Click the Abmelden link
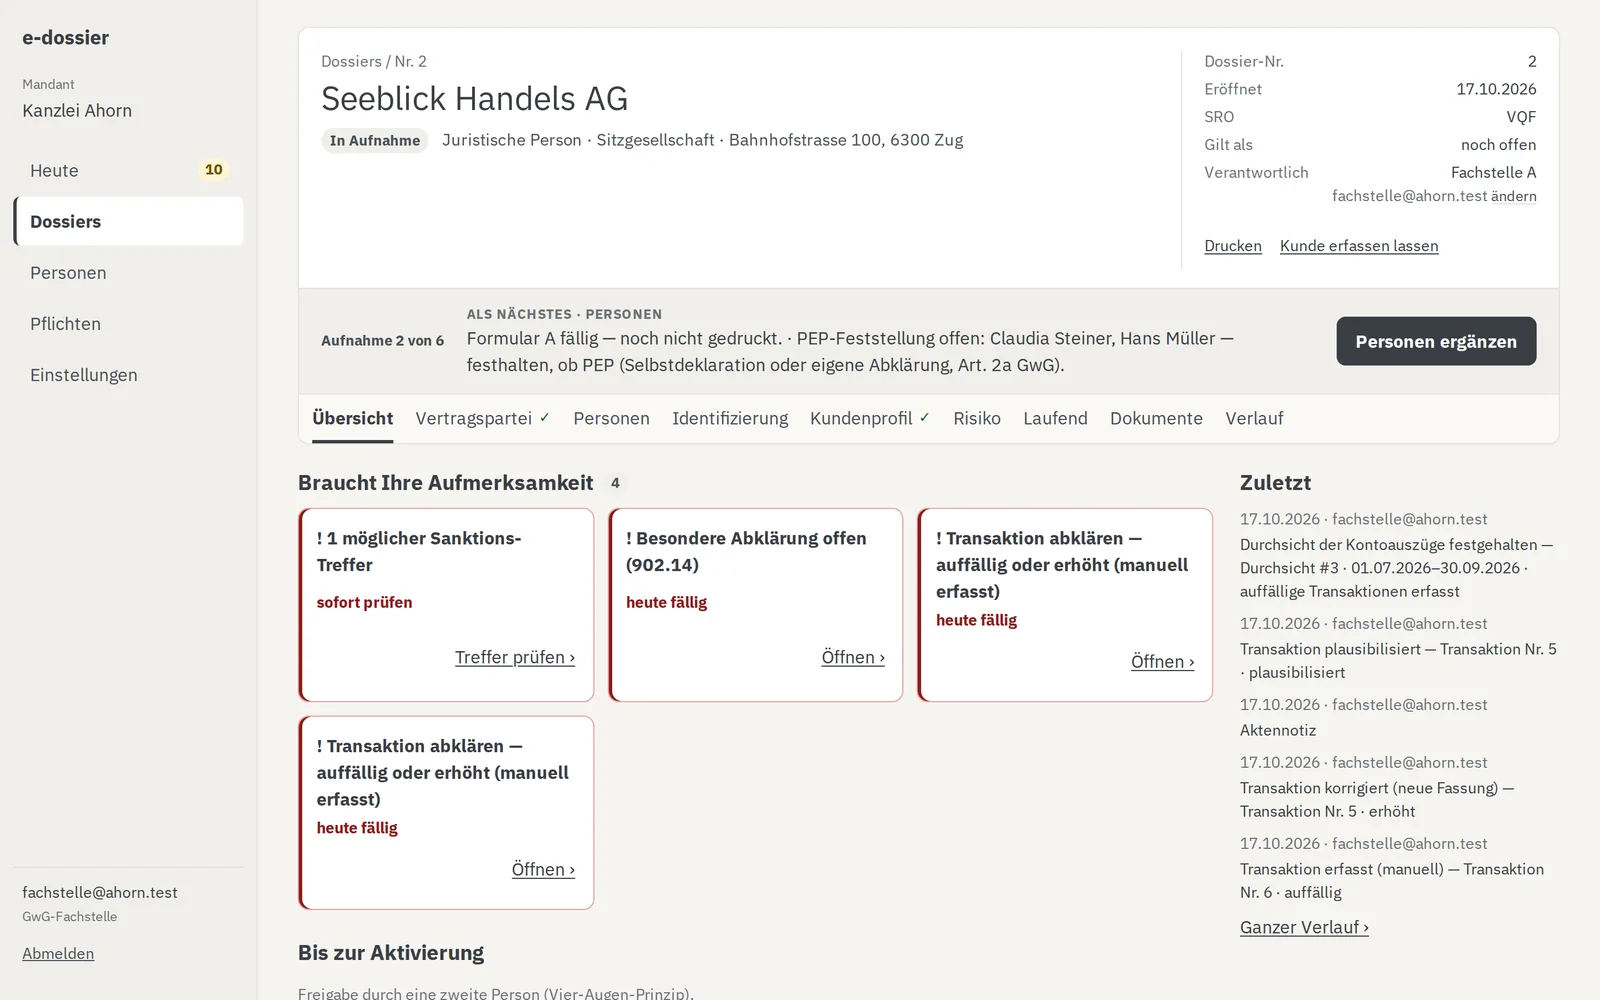1600x1000 pixels. click(x=58, y=953)
